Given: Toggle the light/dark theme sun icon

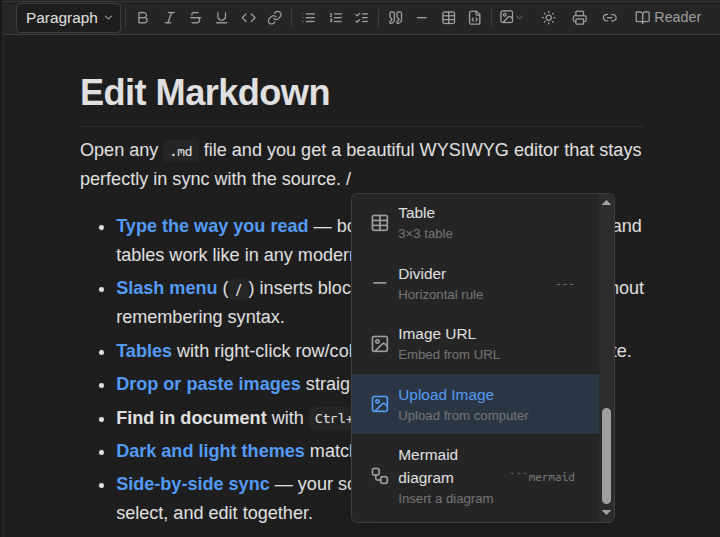Looking at the screenshot, I should [548, 18].
